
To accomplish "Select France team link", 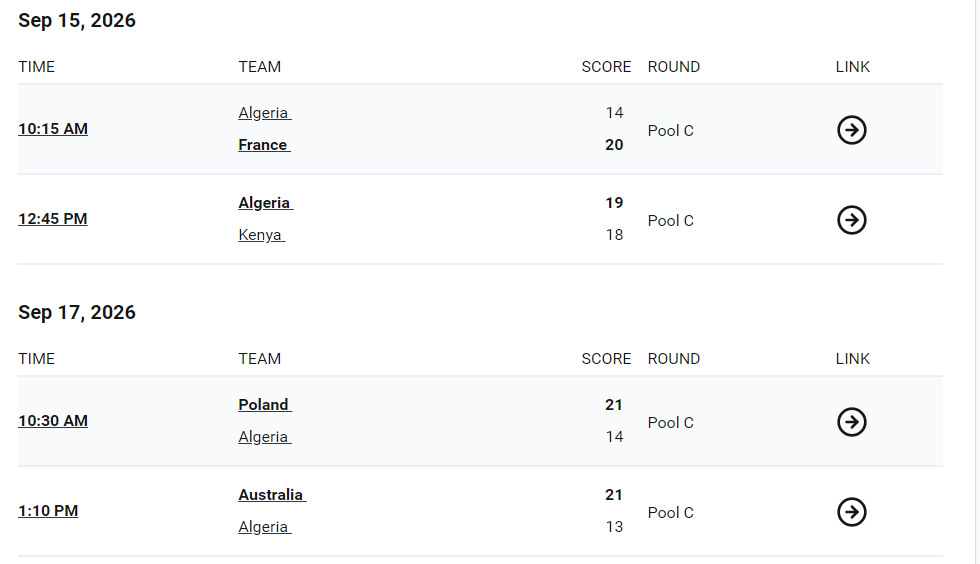I will point(264,145).
